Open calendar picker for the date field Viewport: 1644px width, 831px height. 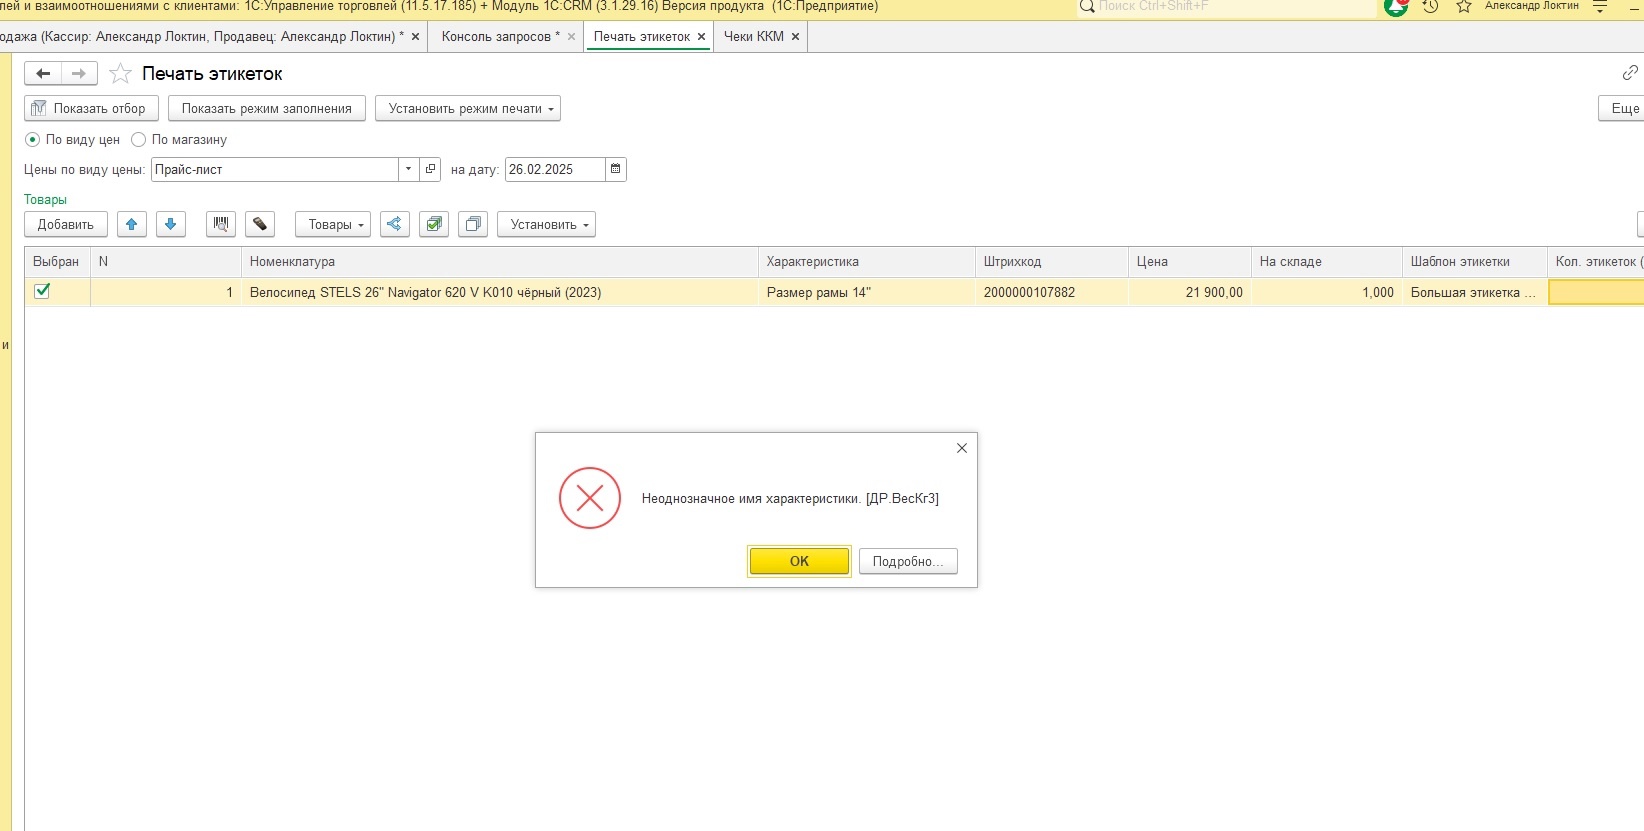click(616, 169)
